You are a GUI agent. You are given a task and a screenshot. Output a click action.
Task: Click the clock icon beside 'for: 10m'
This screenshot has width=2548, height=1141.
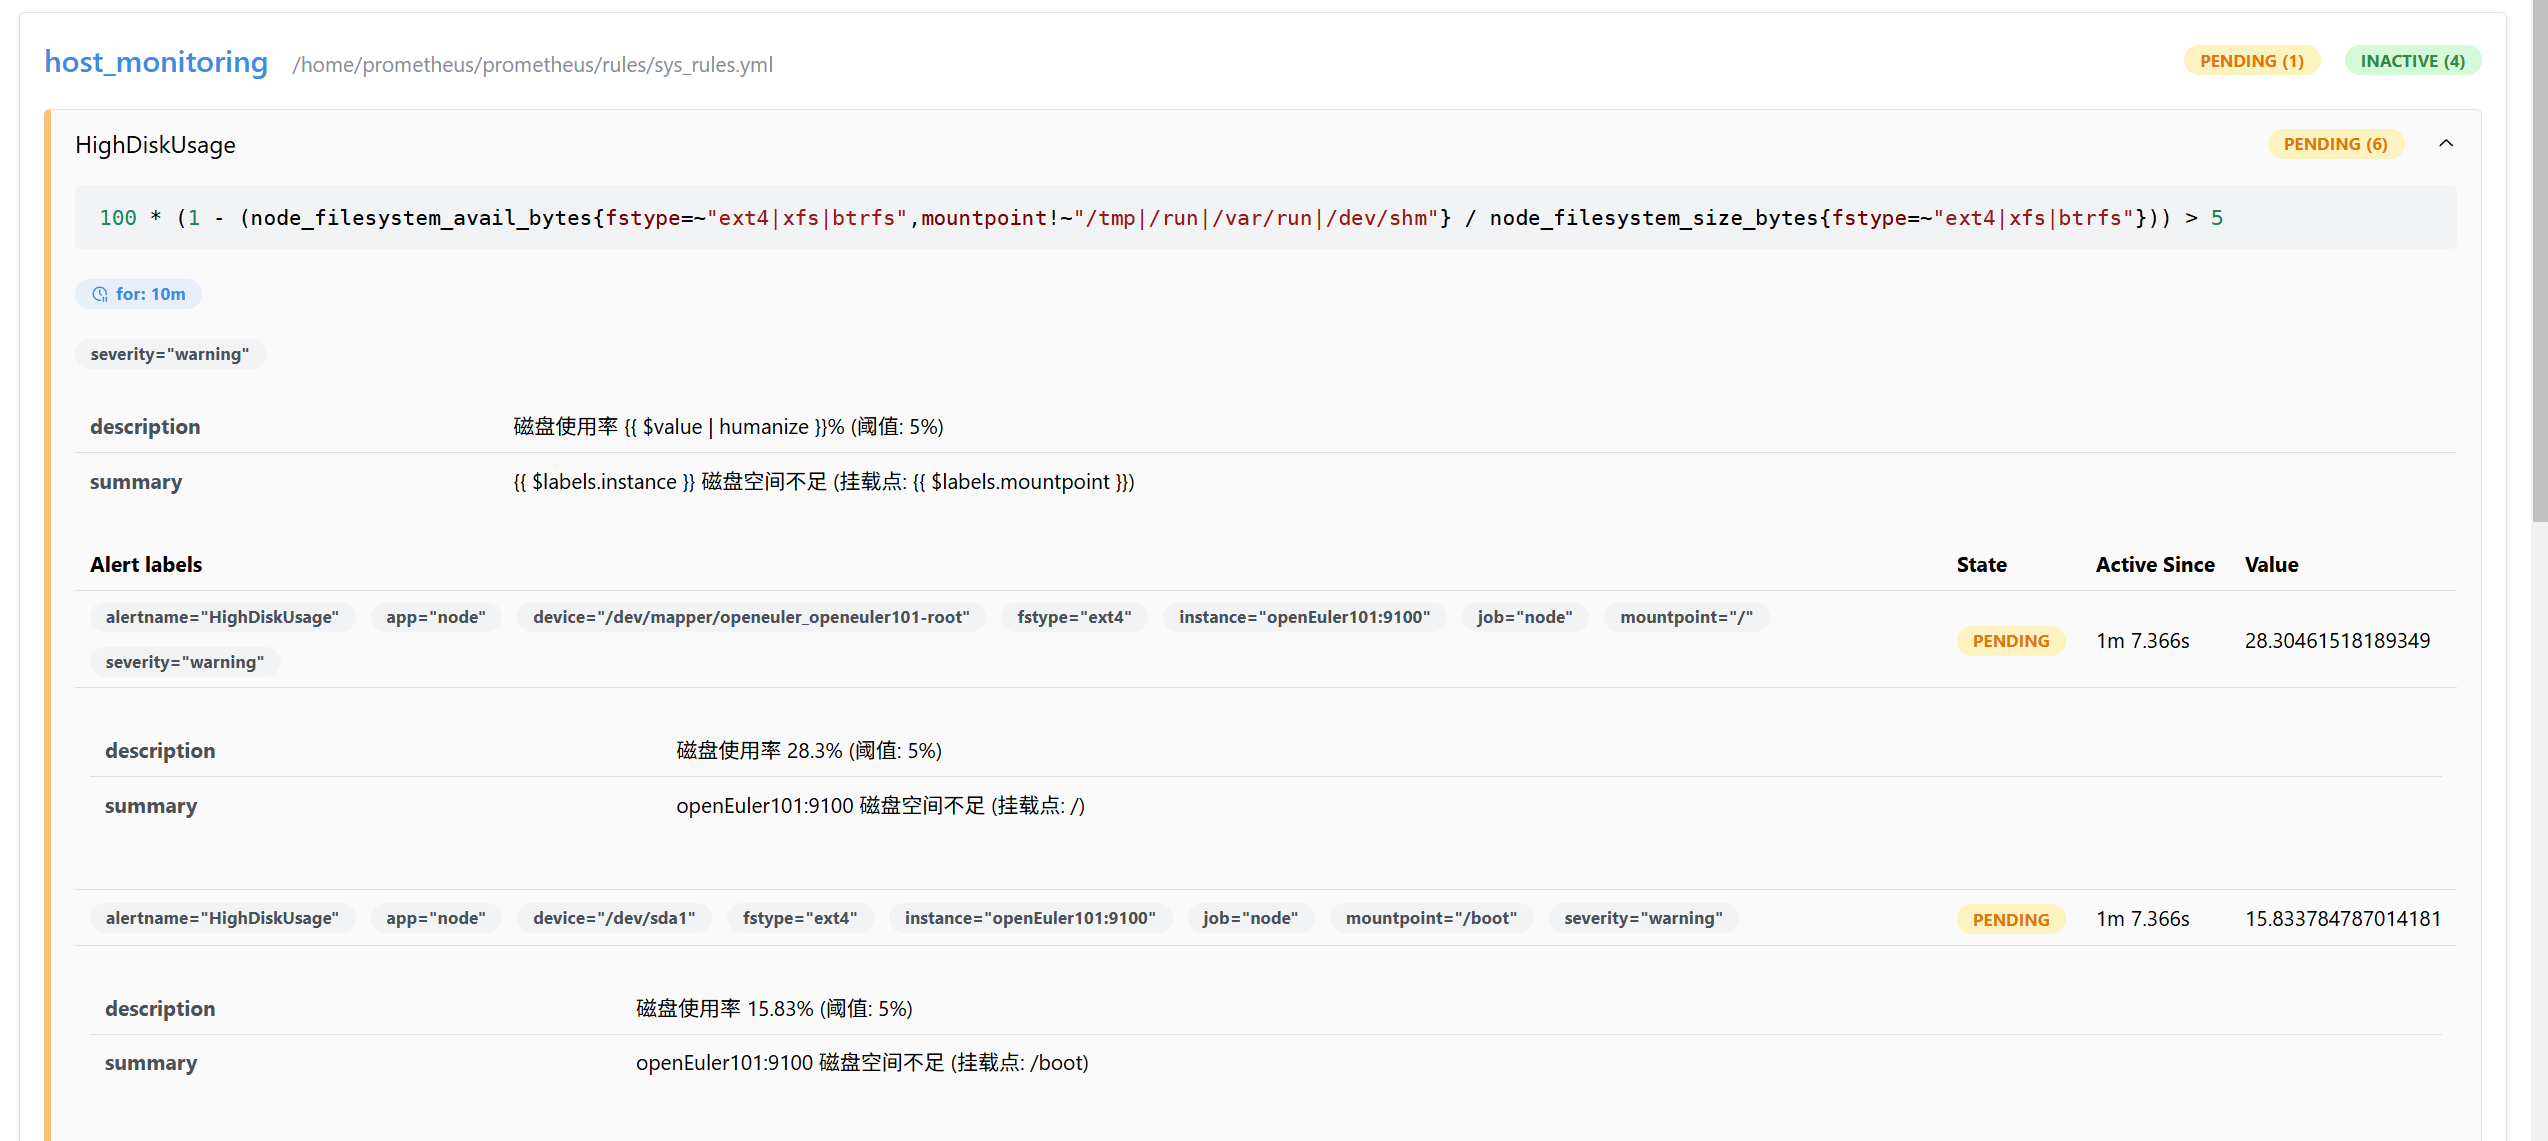[99, 293]
